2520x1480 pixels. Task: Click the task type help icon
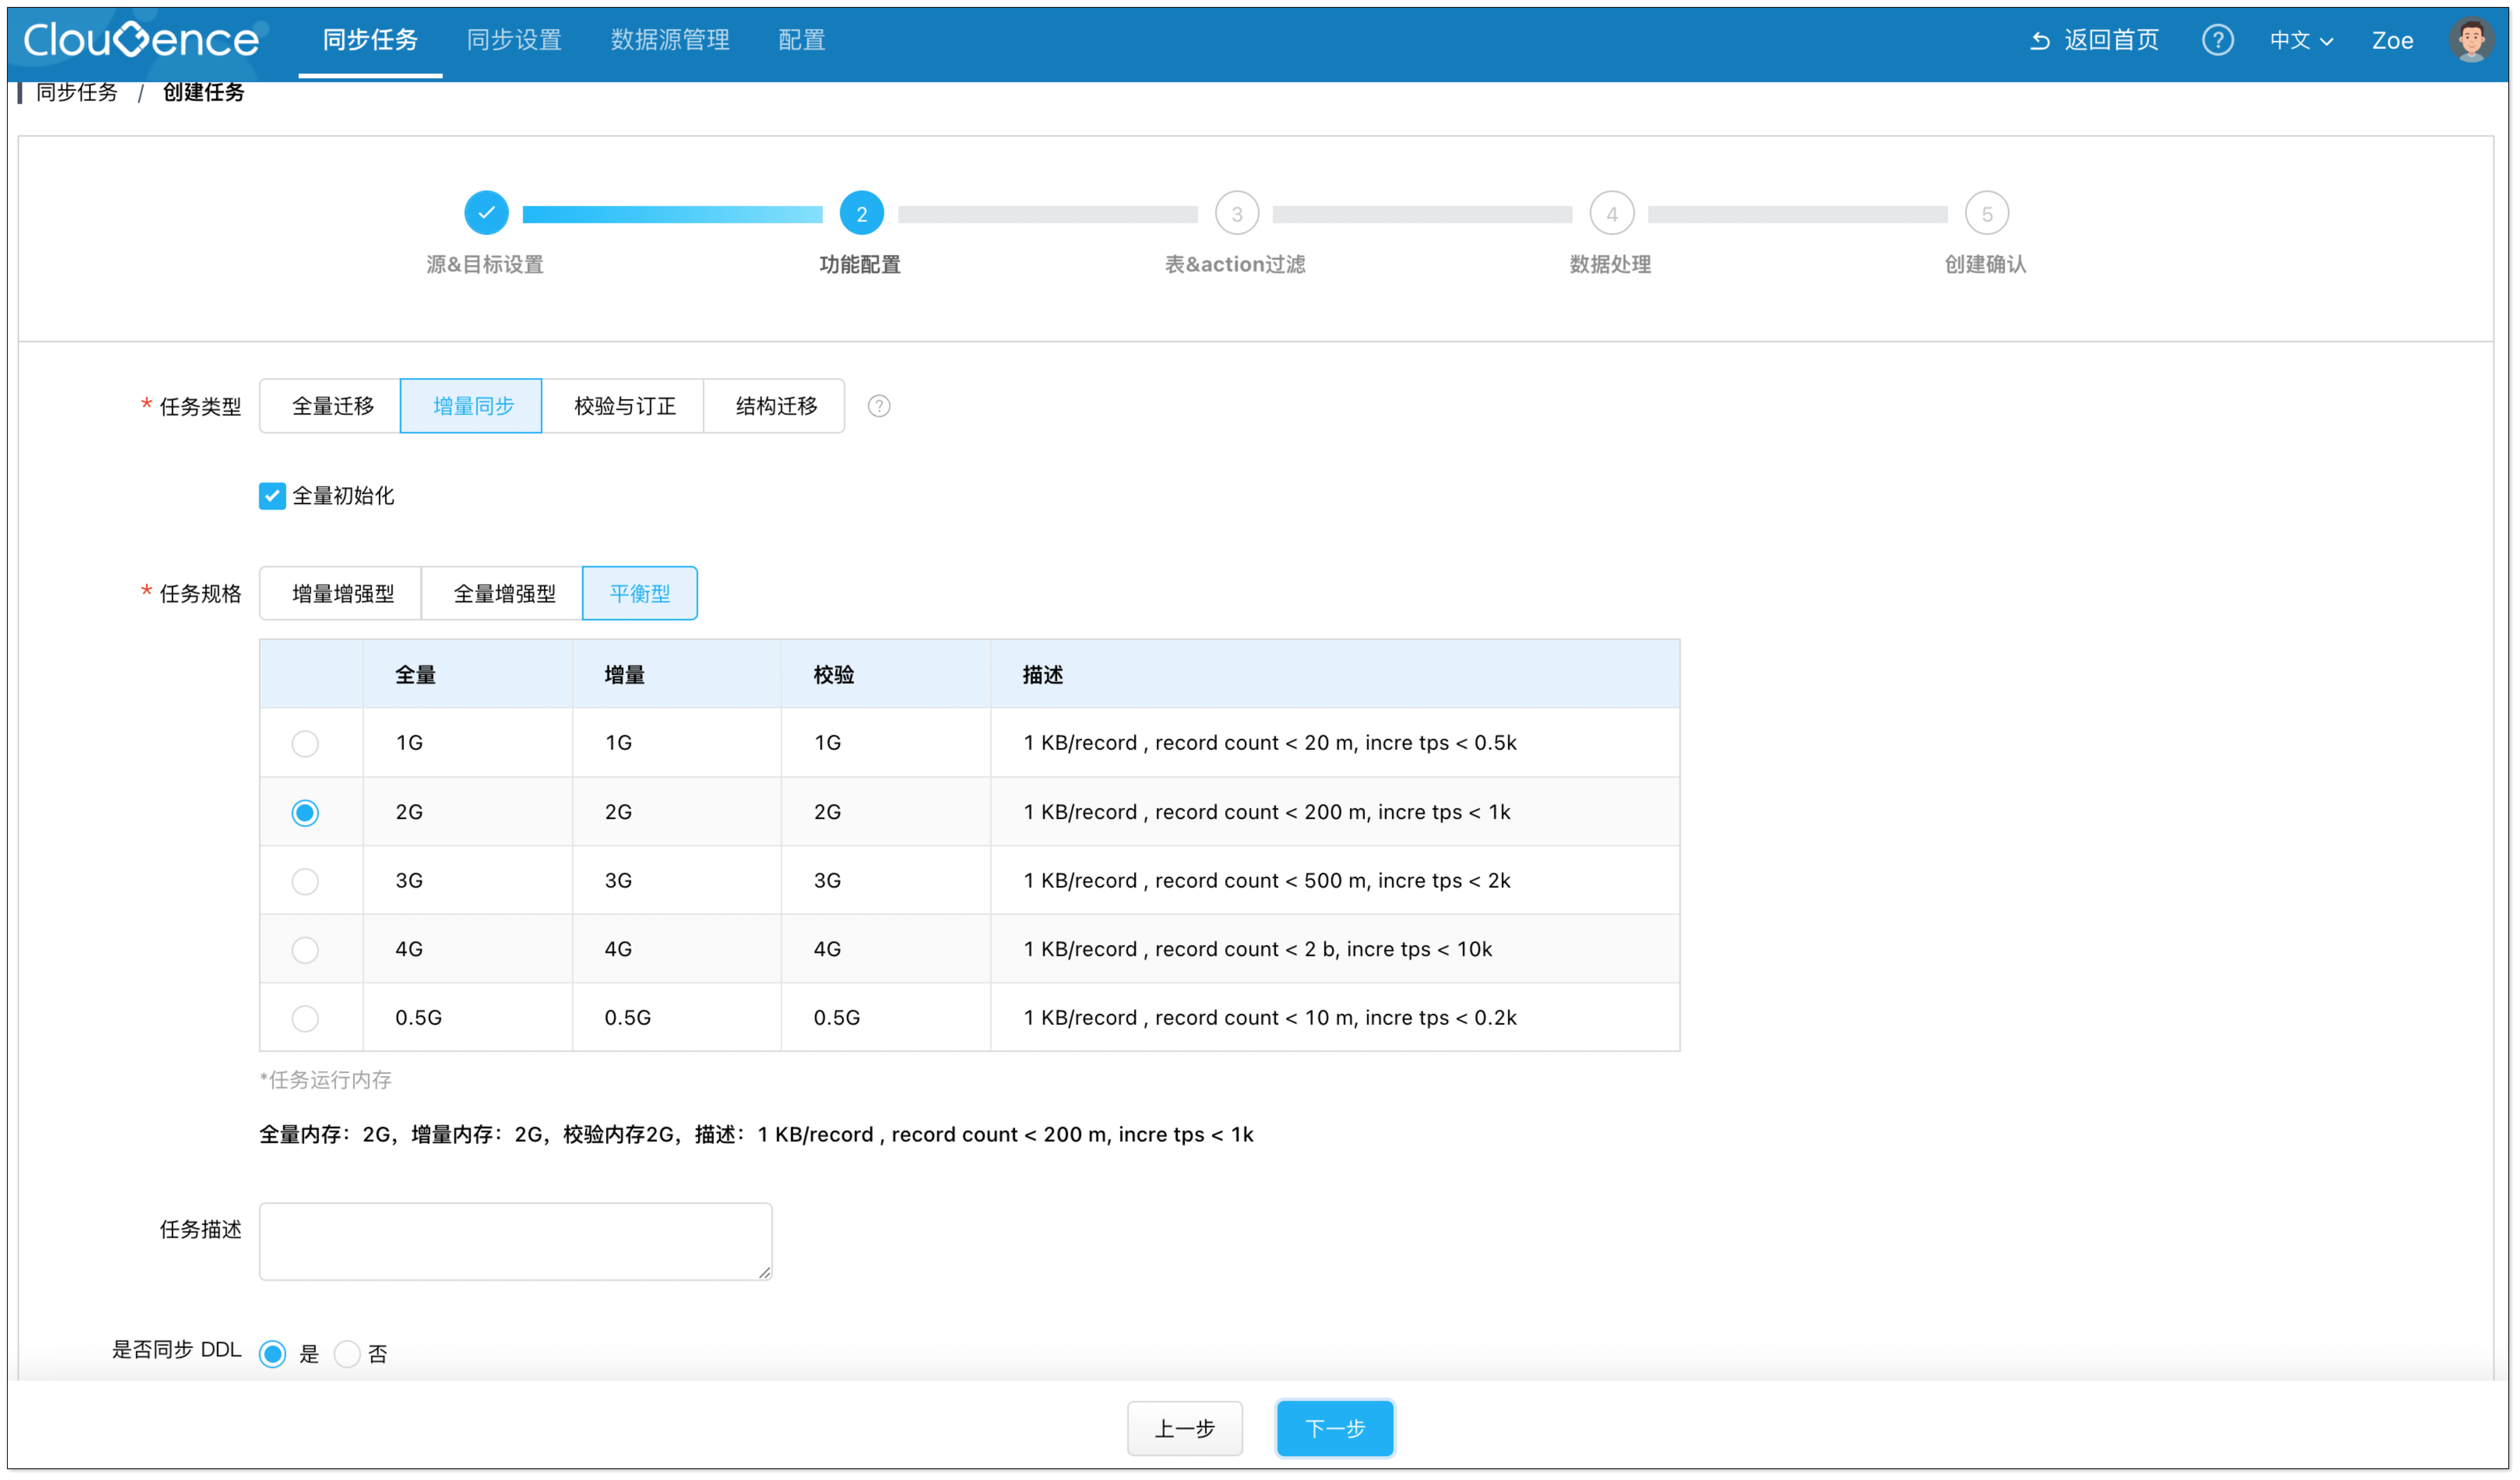click(x=878, y=406)
